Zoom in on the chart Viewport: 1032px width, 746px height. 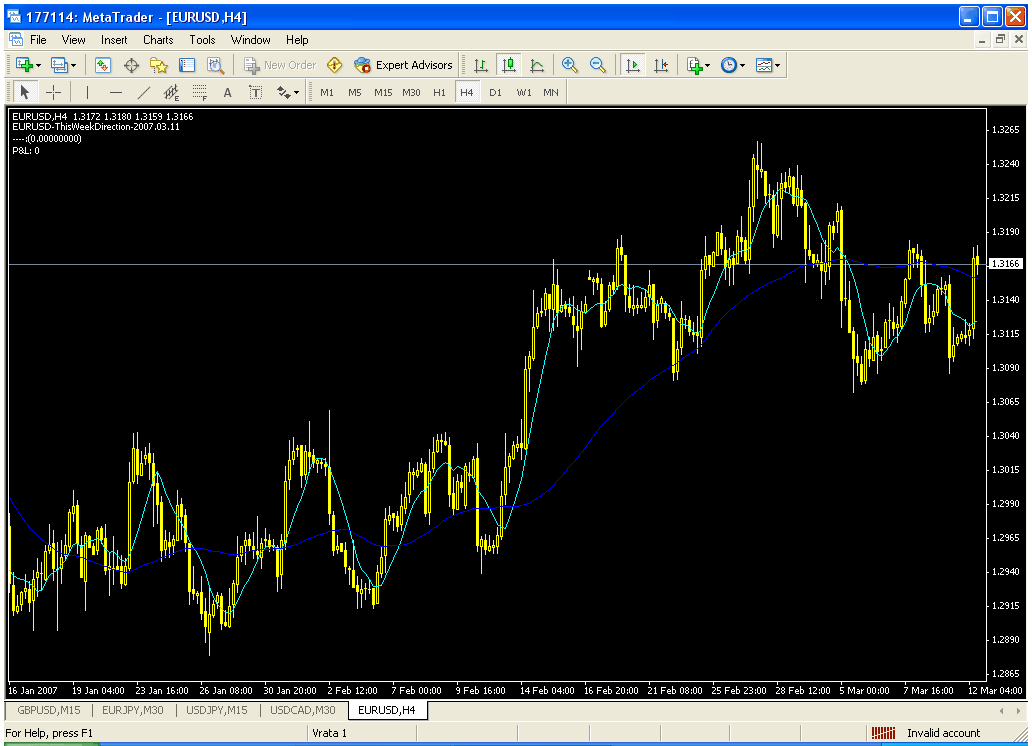click(570, 65)
